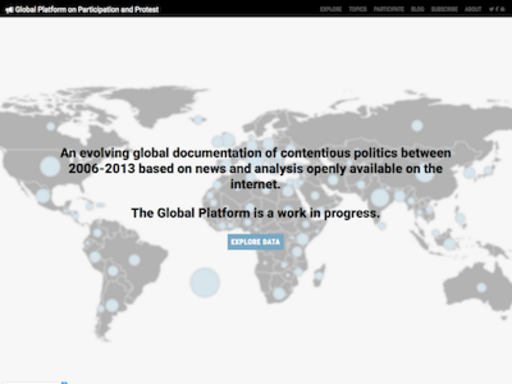
Task: Click Global Platform on Participation and Protest title
Action: [x=87, y=9]
